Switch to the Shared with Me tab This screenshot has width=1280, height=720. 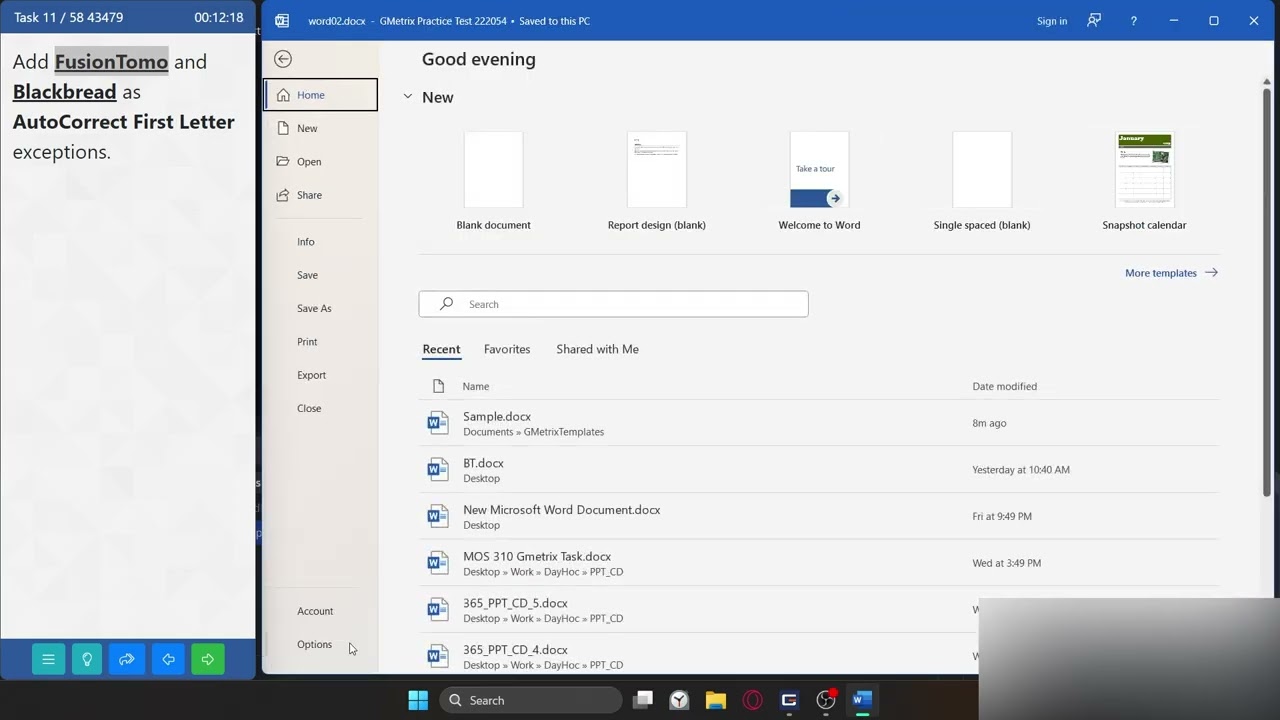[x=597, y=349]
